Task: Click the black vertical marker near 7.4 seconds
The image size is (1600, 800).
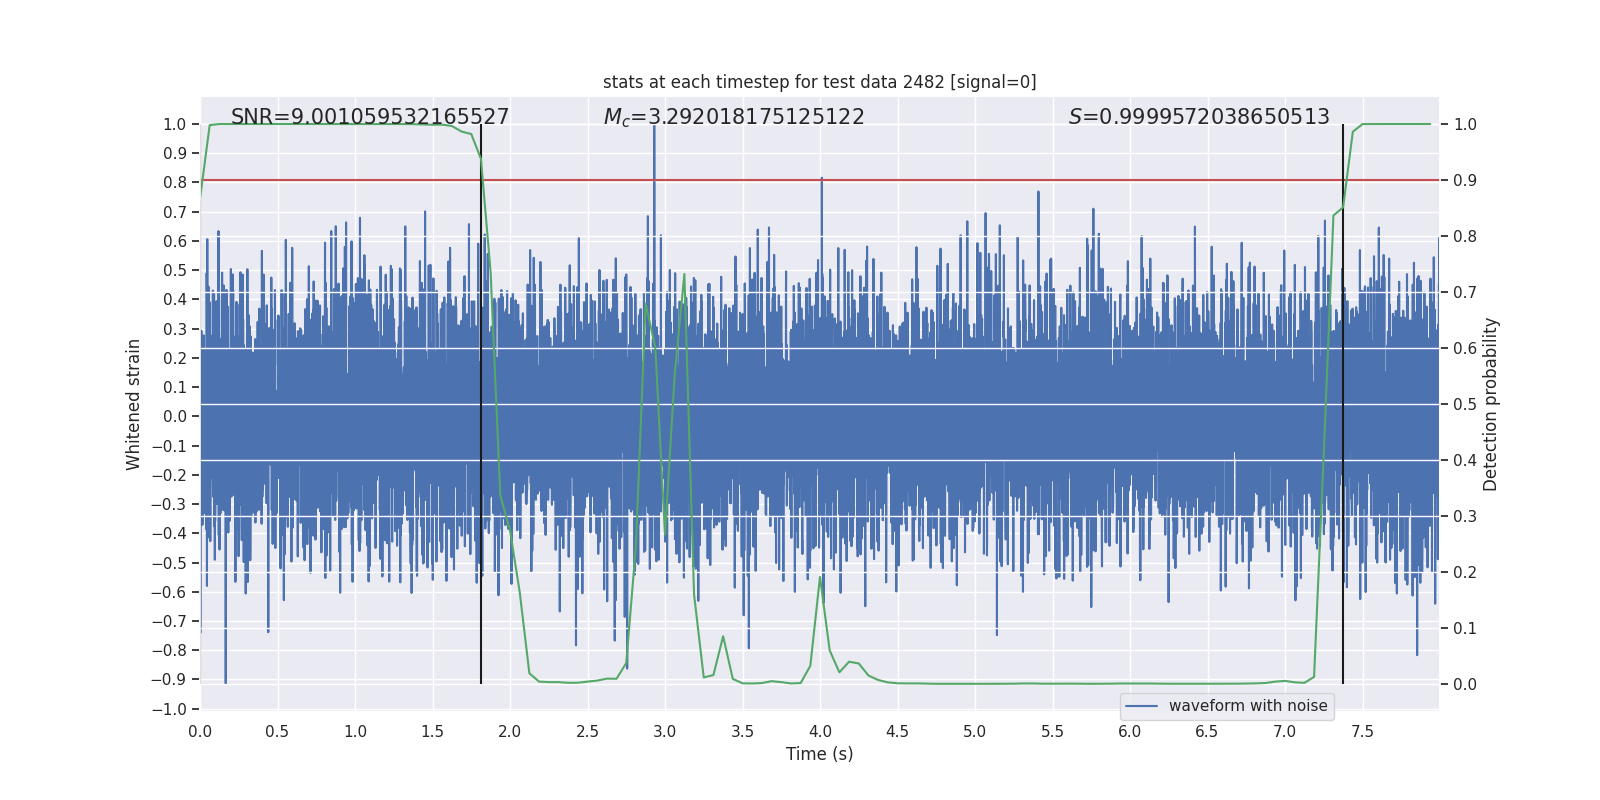Action: click(1342, 400)
